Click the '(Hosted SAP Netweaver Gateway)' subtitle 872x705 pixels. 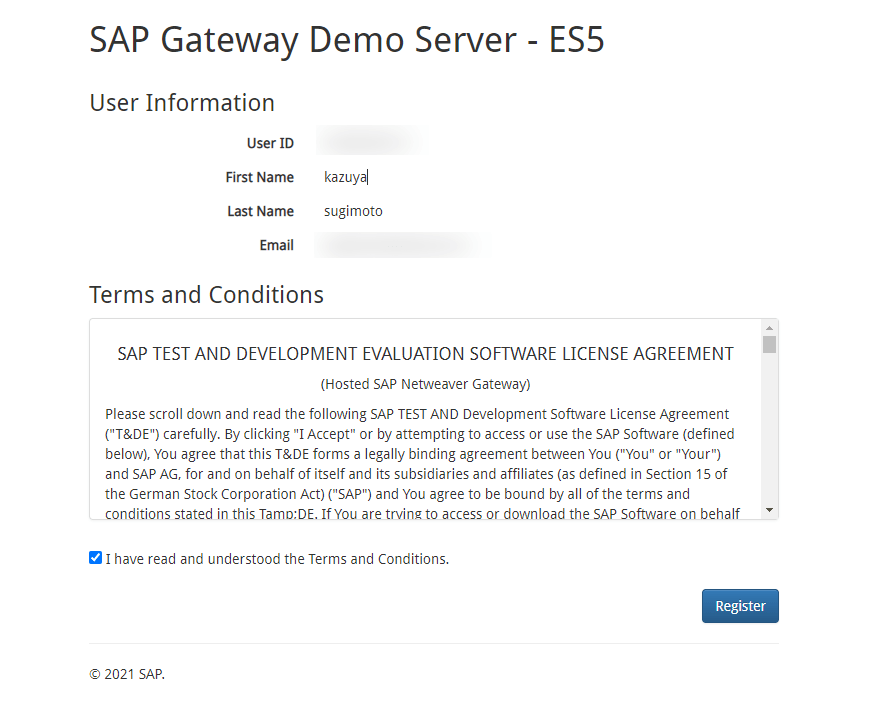tap(425, 384)
